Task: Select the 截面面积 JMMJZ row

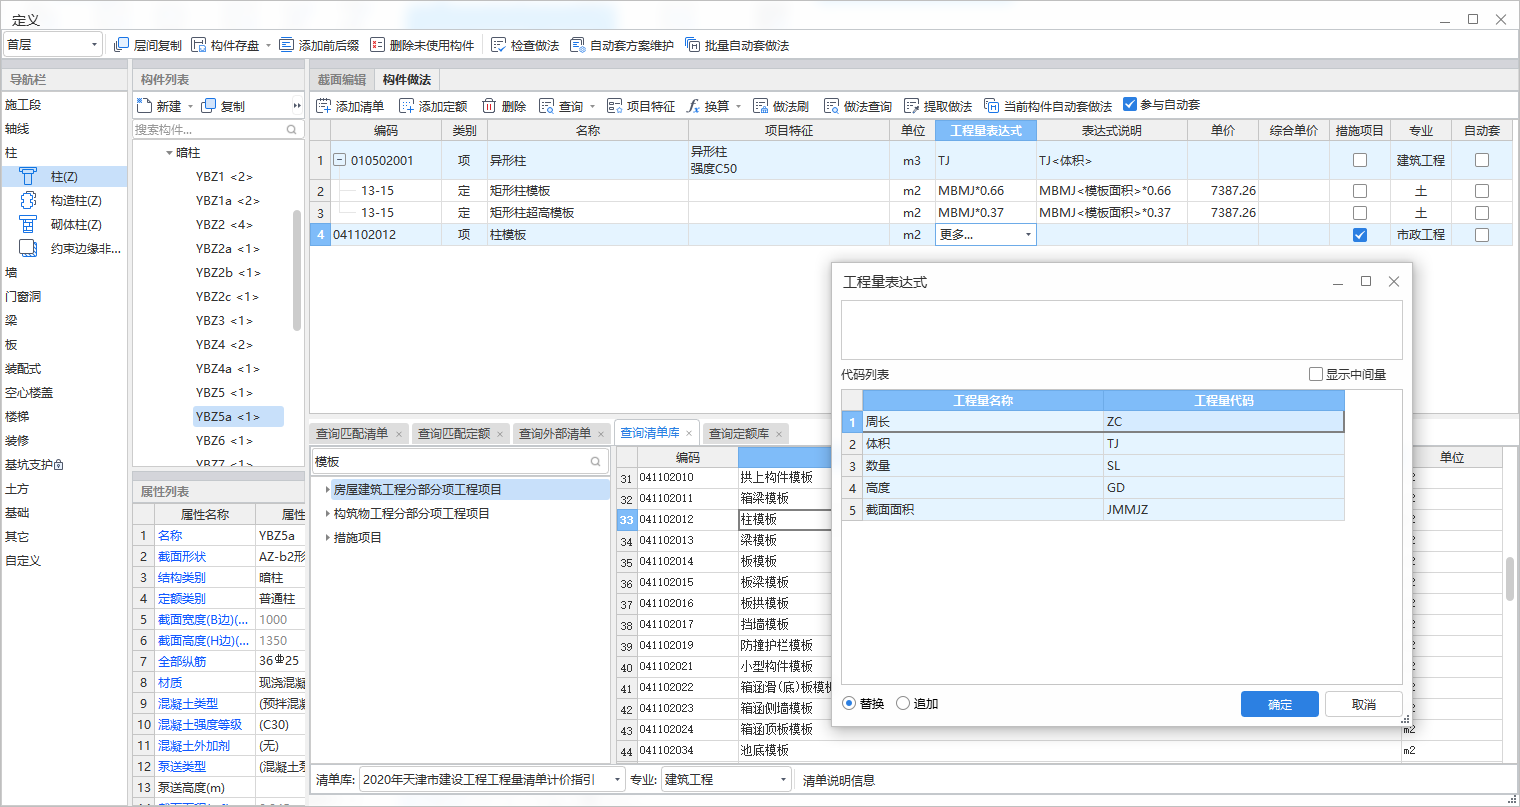Action: tap(1093, 509)
